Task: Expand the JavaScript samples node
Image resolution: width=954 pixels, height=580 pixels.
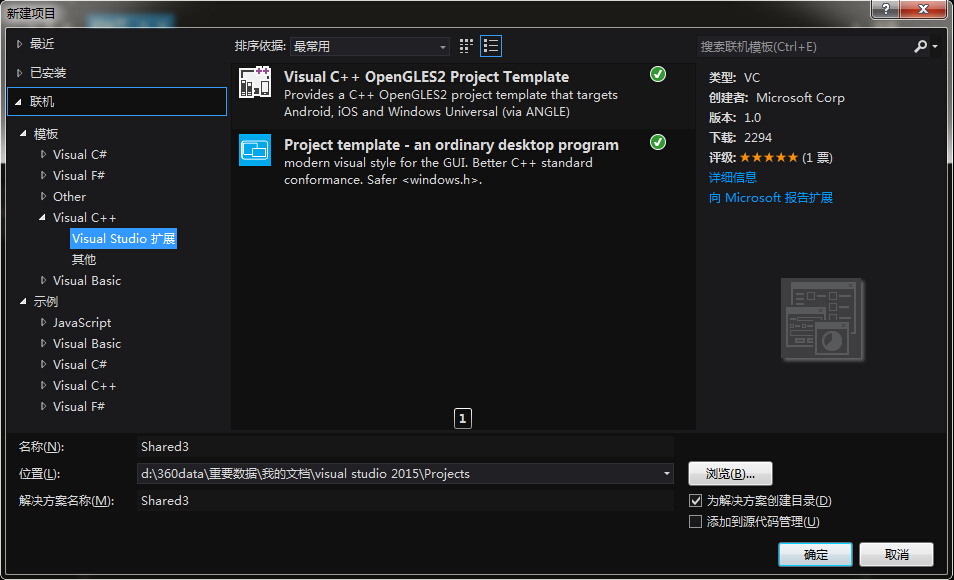Action: click(x=43, y=323)
